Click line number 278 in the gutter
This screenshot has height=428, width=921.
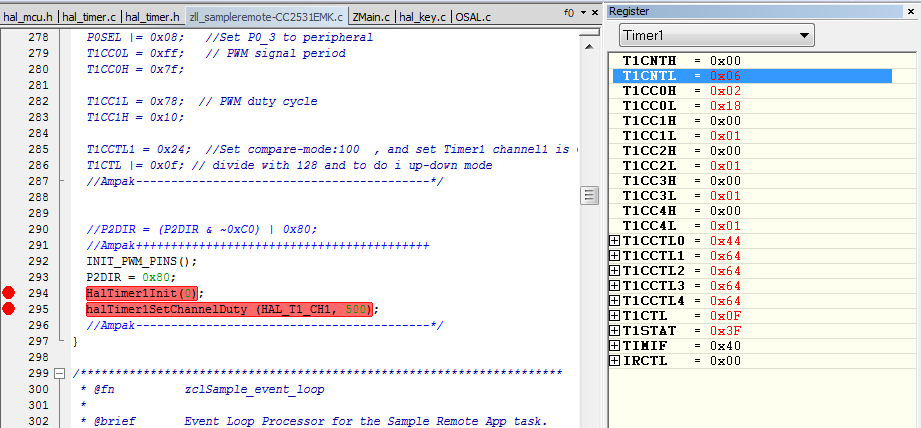[38, 37]
